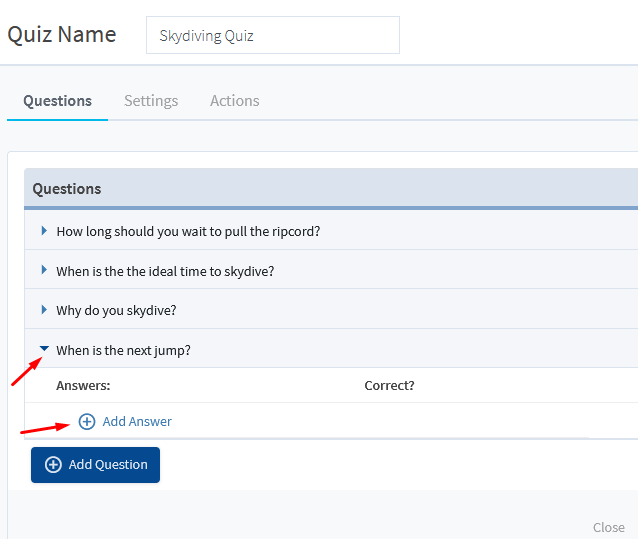Click the 'When is the next jump?' question text
This screenshot has height=539, width=638.
tap(123, 350)
